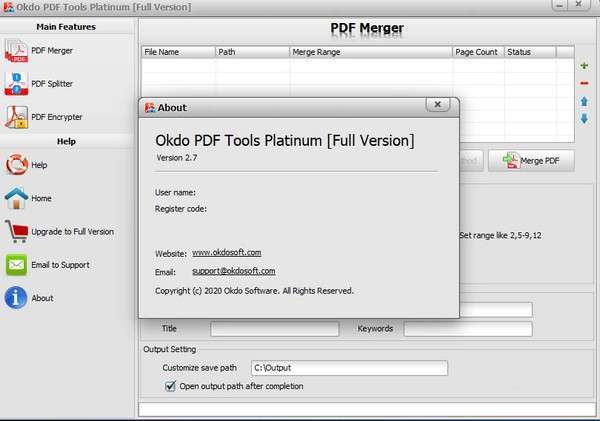The image size is (600, 421).
Task: Click the Merge Range column header
Action: pos(371,52)
